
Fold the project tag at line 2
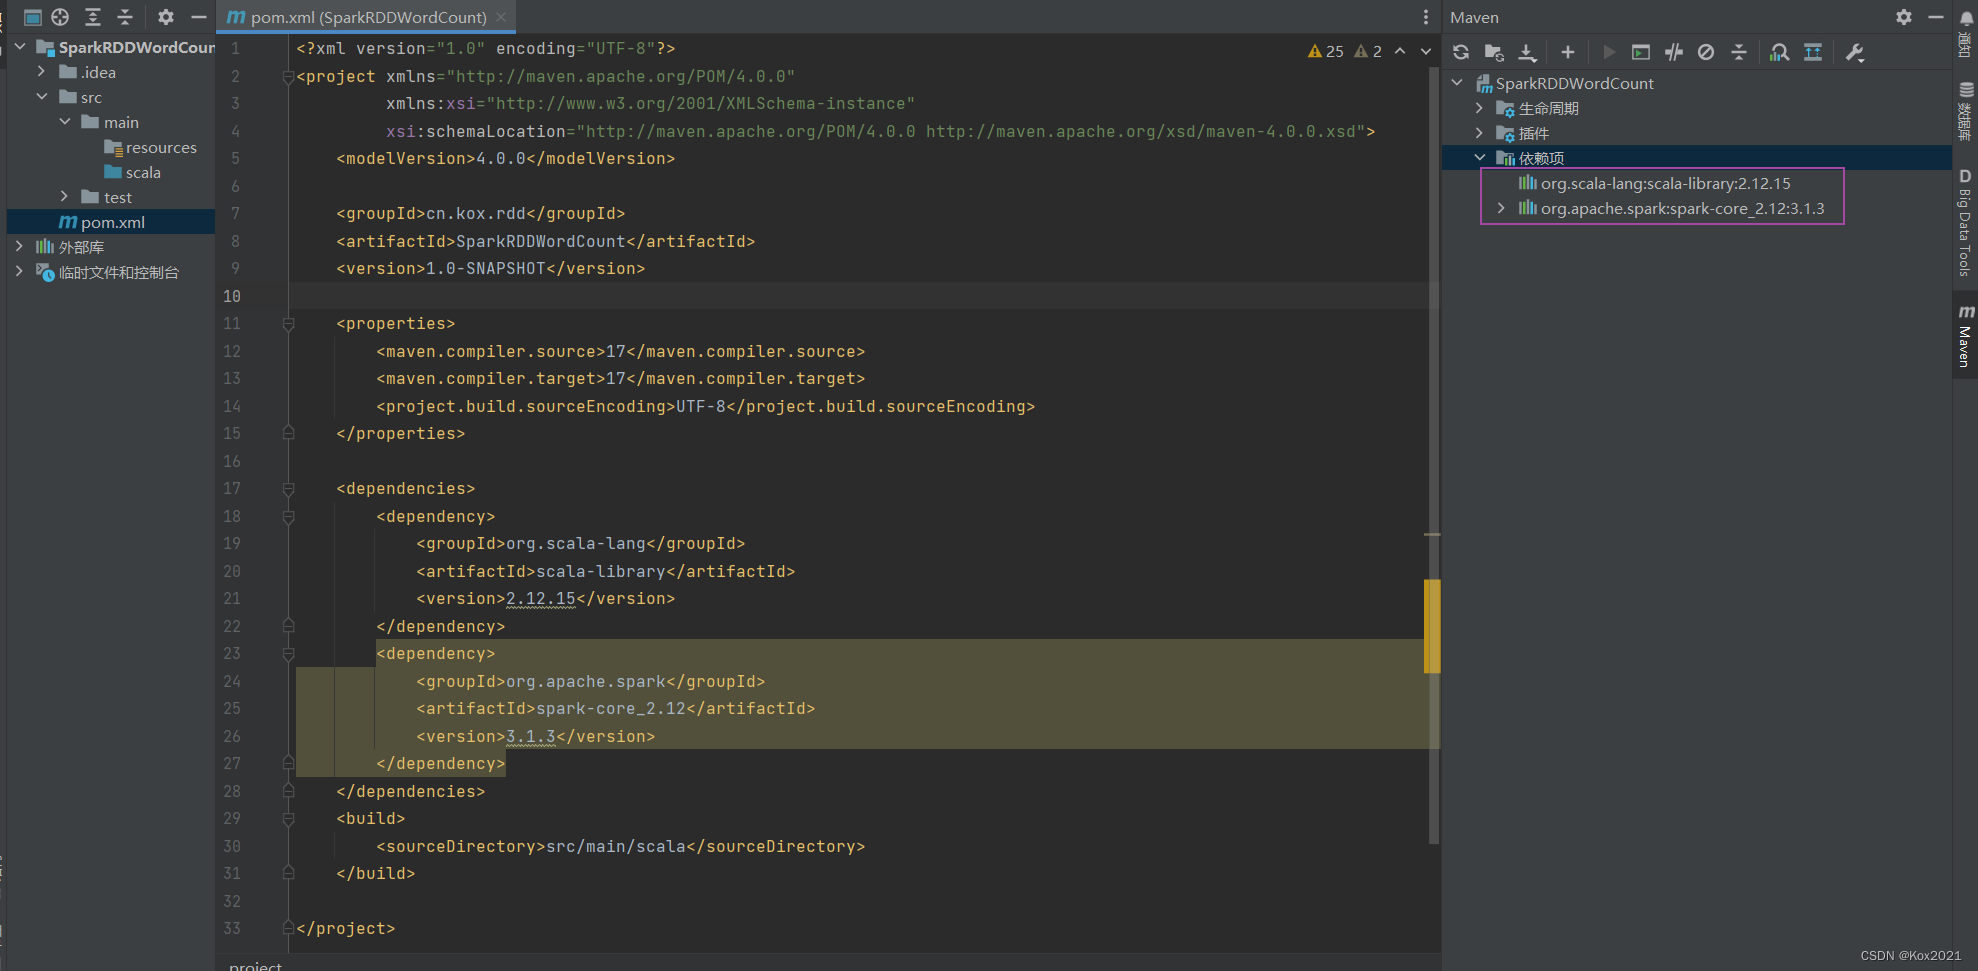[288, 76]
